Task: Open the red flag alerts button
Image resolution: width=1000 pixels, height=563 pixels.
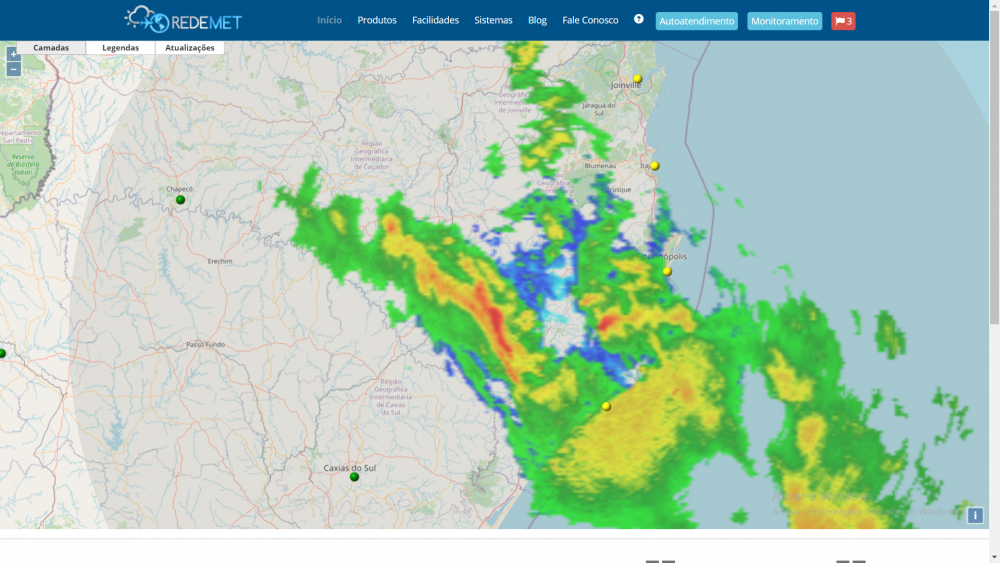Action: pyautogui.click(x=843, y=21)
